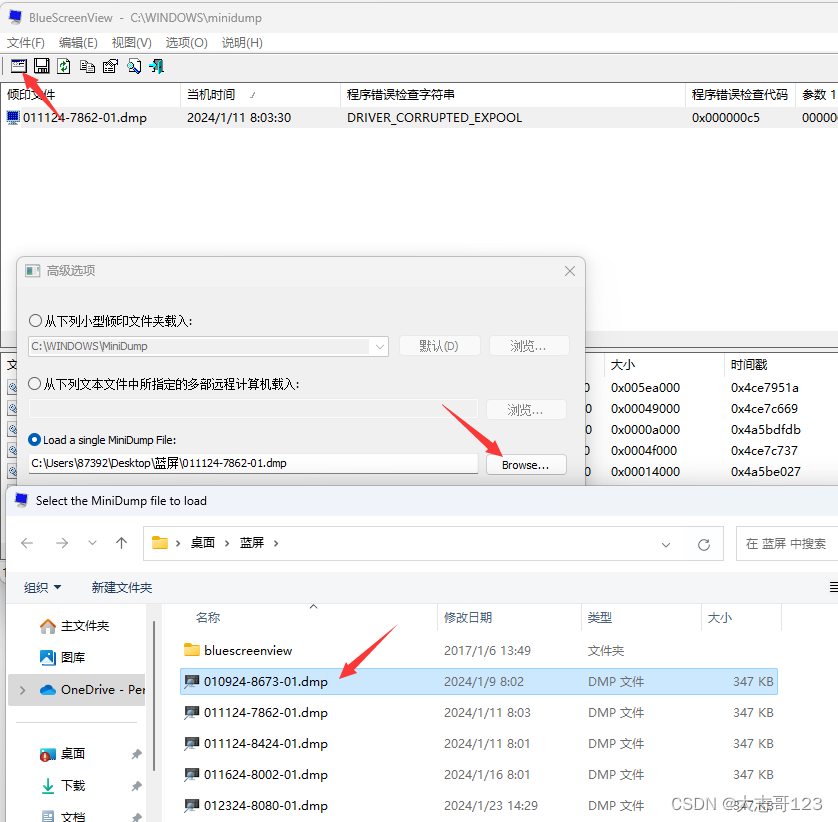Screen dimensions: 838x822
Task: Open the C:\WINDOWS\MiniDump folder dropdown
Action: point(379,346)
